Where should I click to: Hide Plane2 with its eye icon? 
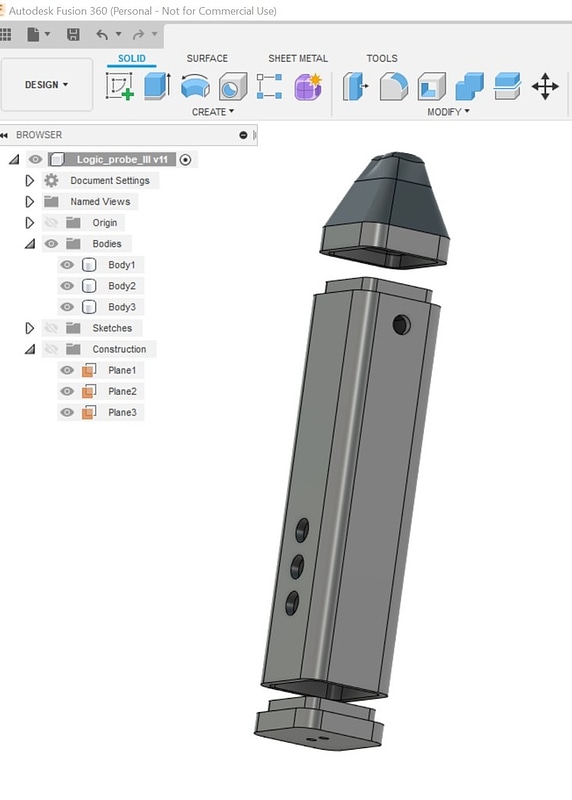tap(67, 391)
